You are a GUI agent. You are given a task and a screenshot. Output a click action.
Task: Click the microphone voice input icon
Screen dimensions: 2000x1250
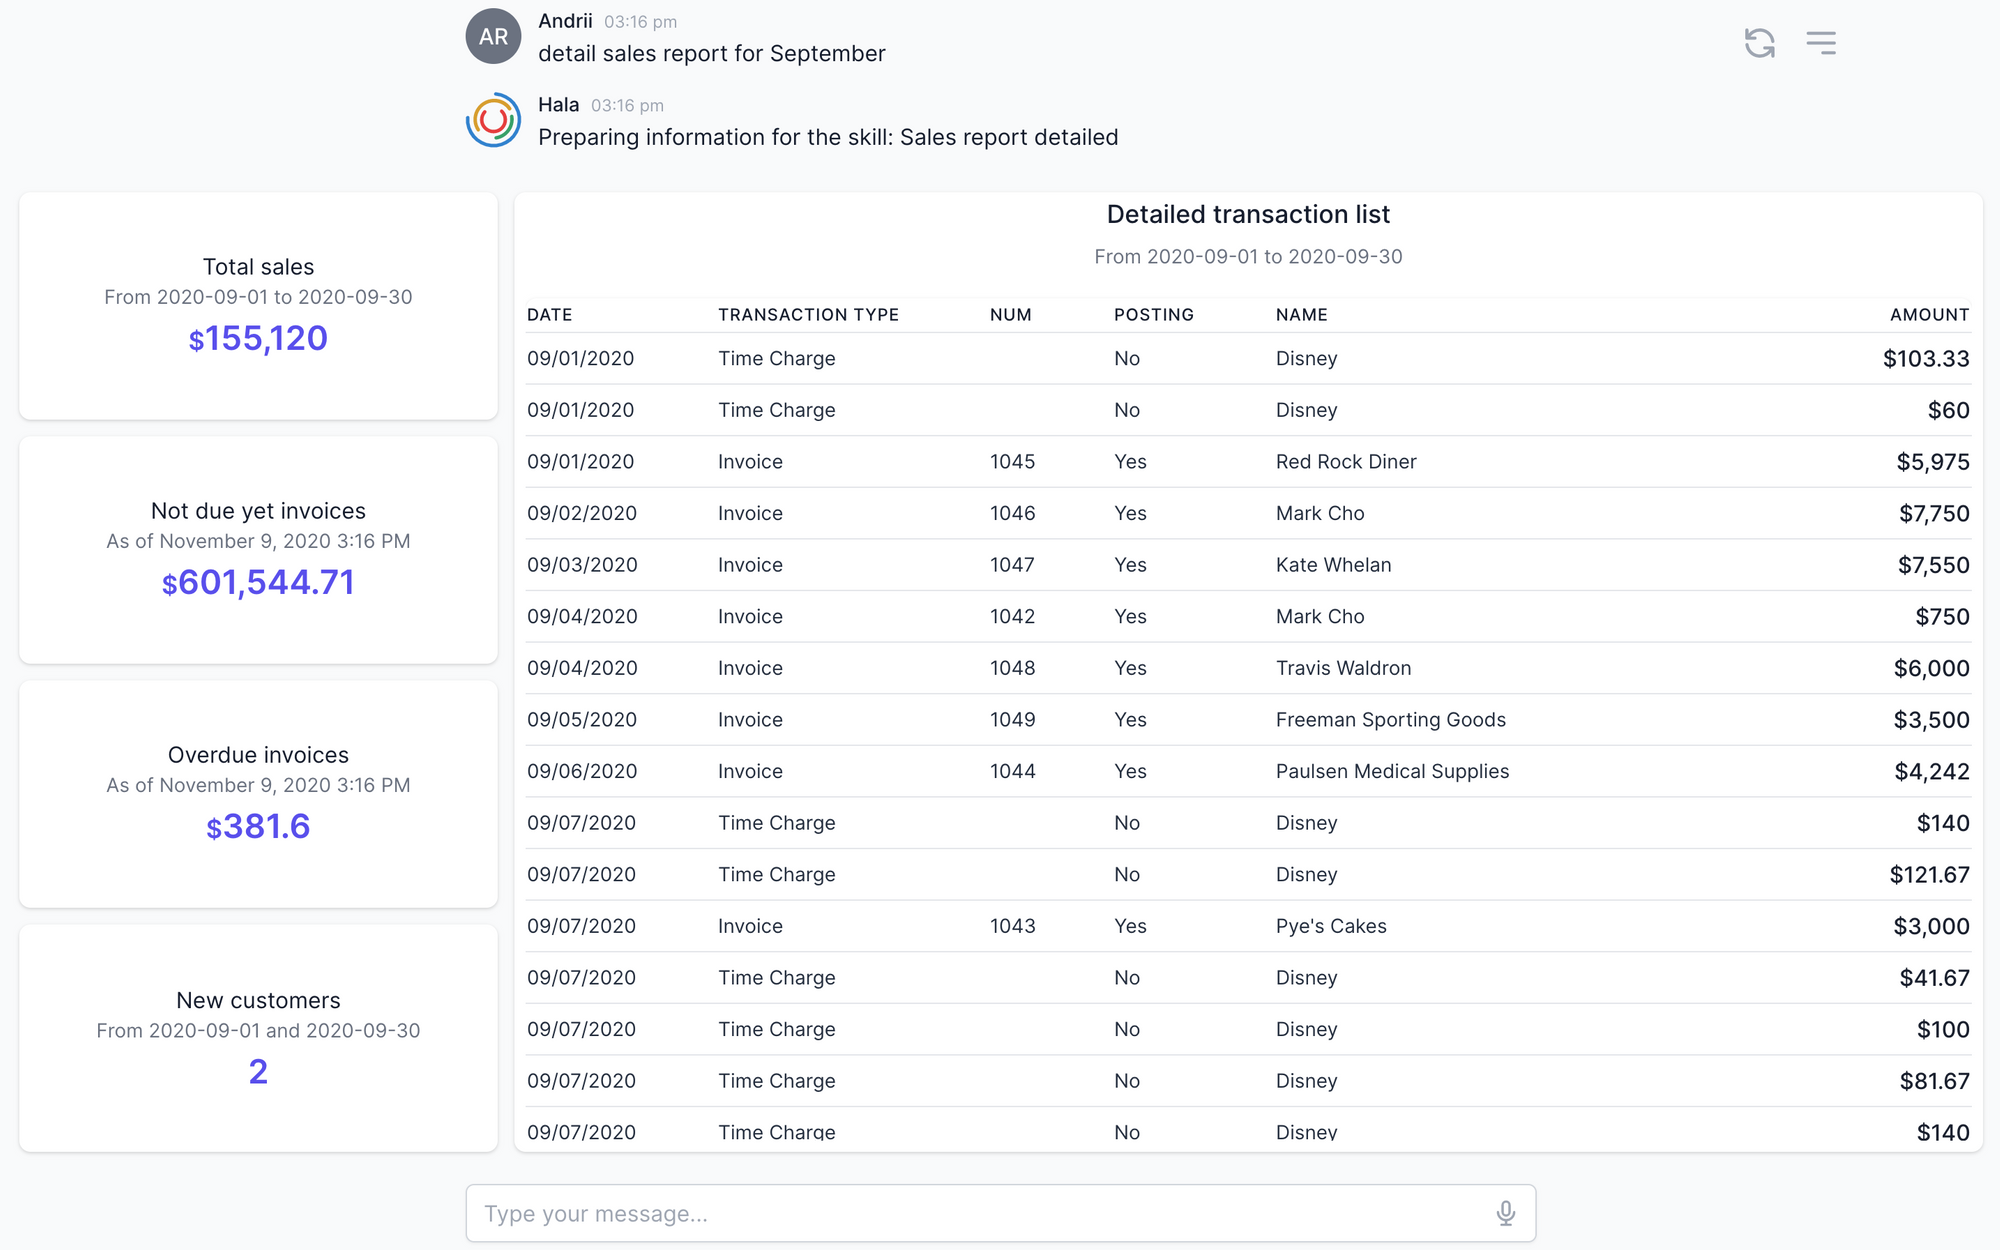click(1505, 1213)
